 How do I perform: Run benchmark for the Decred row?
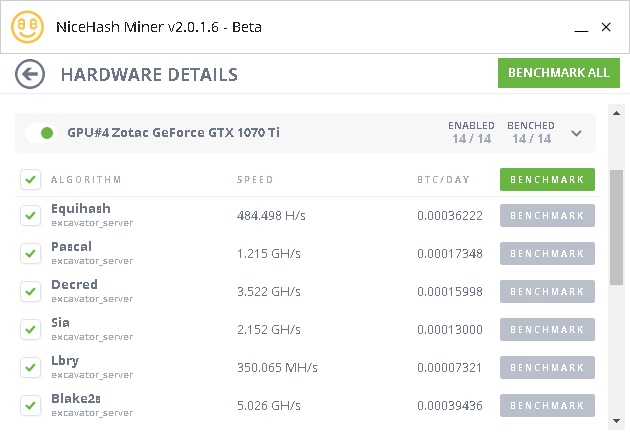(547, 291)
